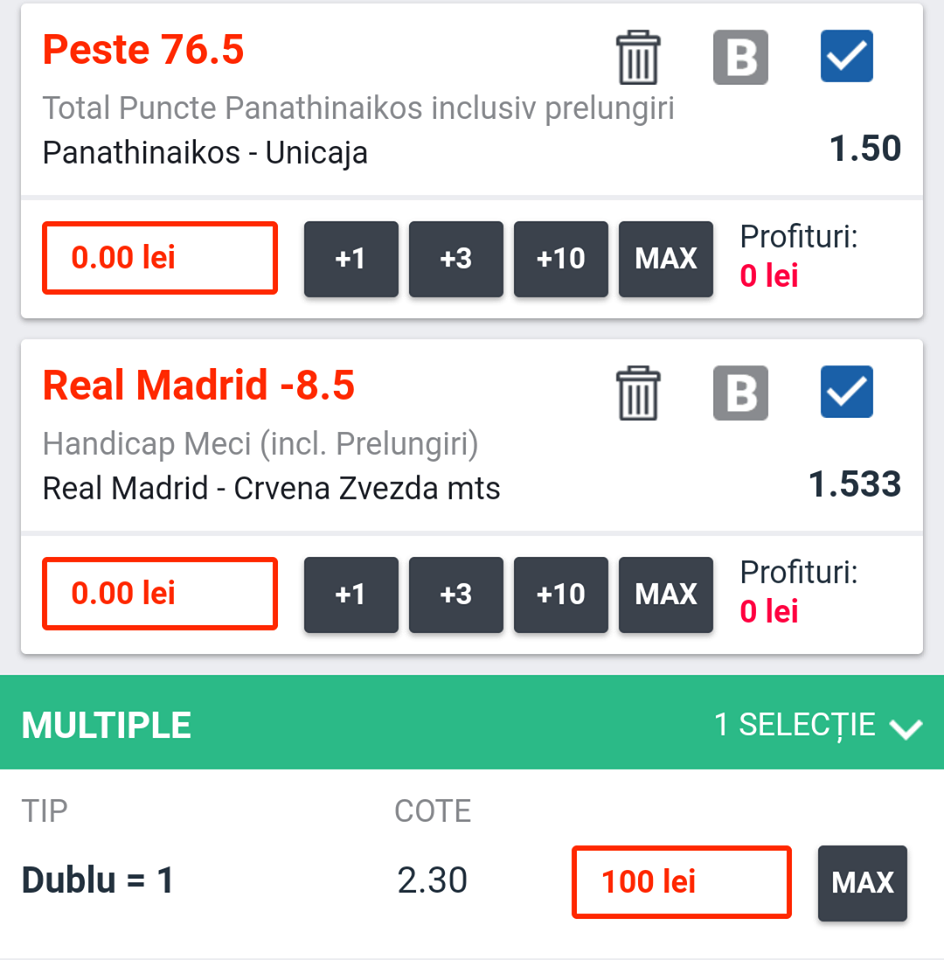The image size is (944, 960).
Task: Add +3 to the Panathinaikos stake
Action: pos(456,259)
